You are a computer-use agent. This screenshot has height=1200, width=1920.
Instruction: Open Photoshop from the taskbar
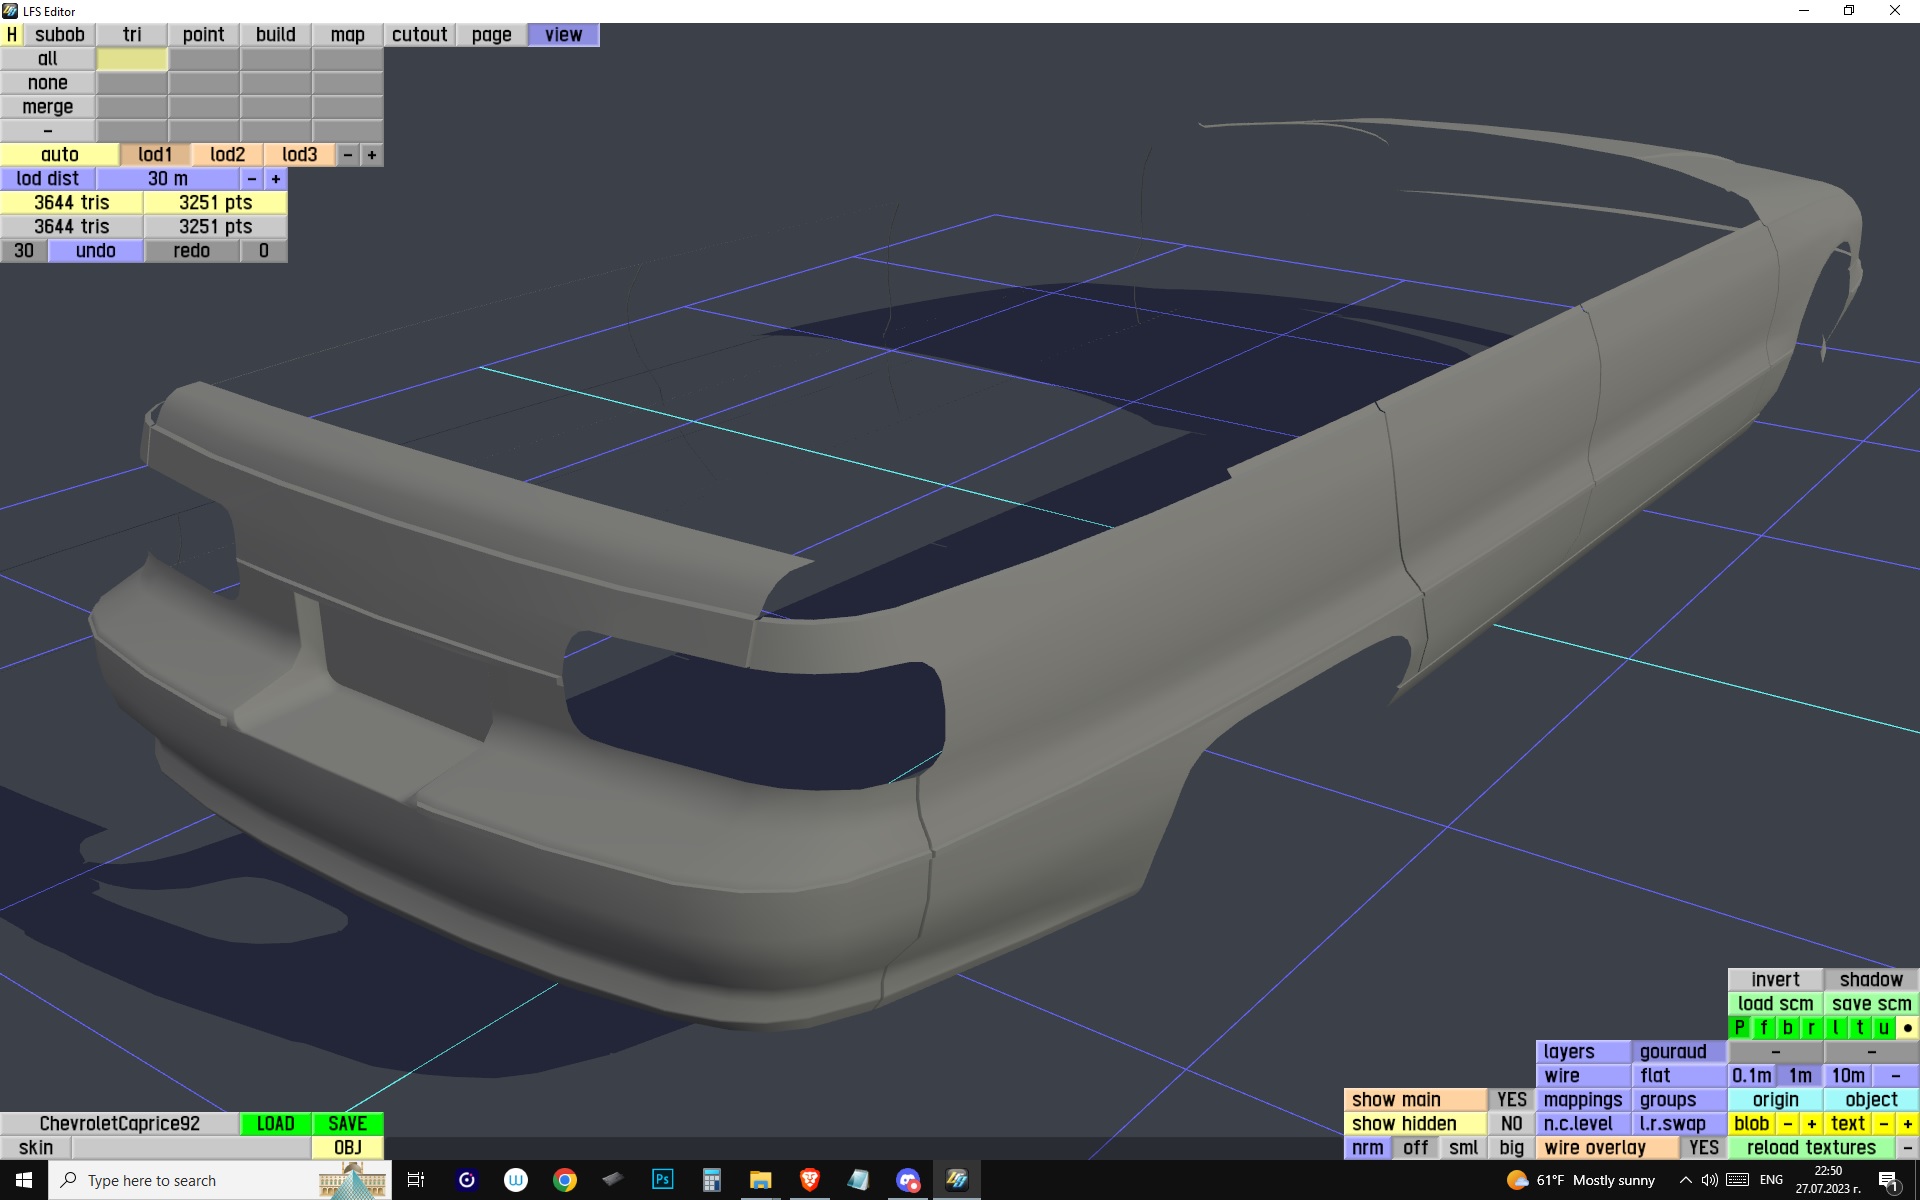click(x=662, y=1180)
